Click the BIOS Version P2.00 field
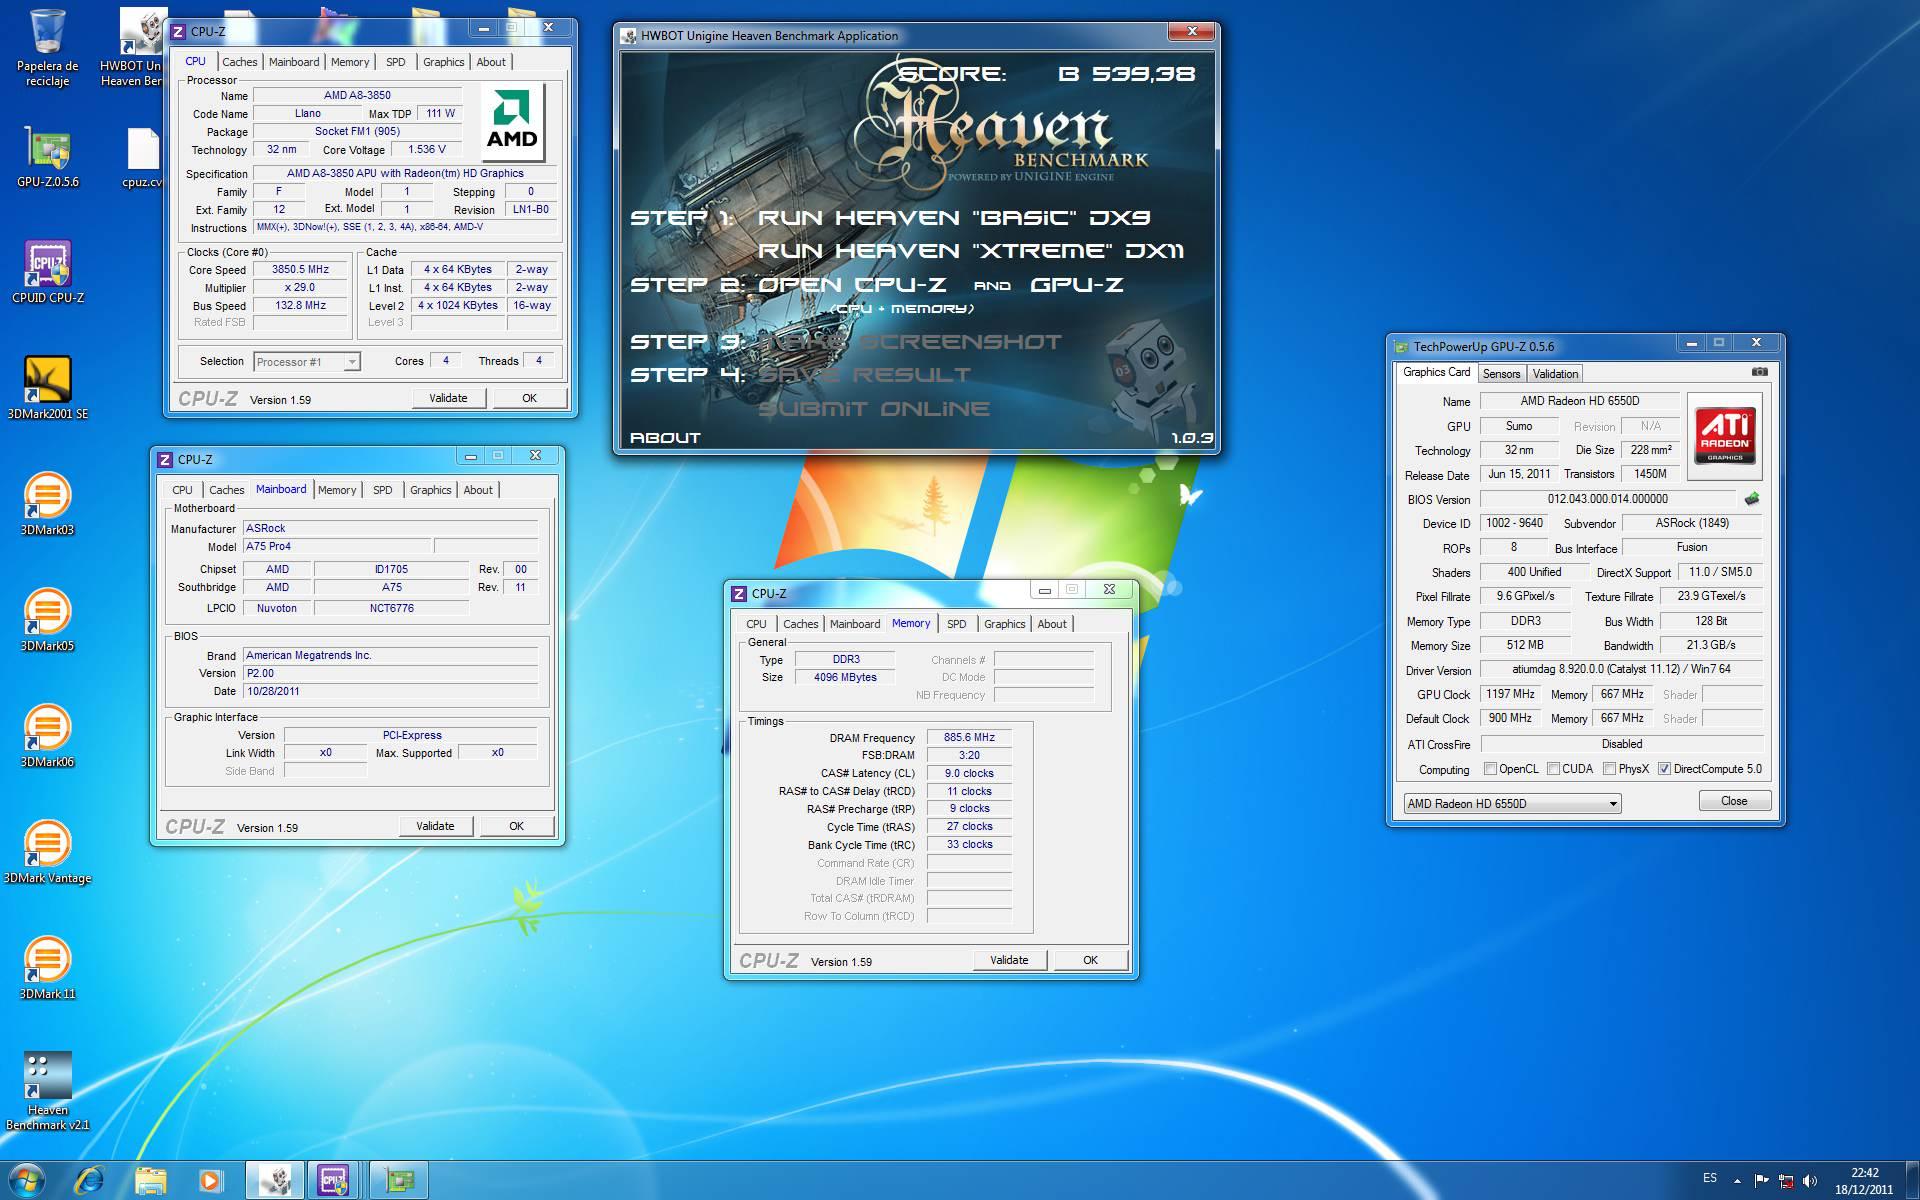This screenshot has width=1920, height=1200. 390,673
